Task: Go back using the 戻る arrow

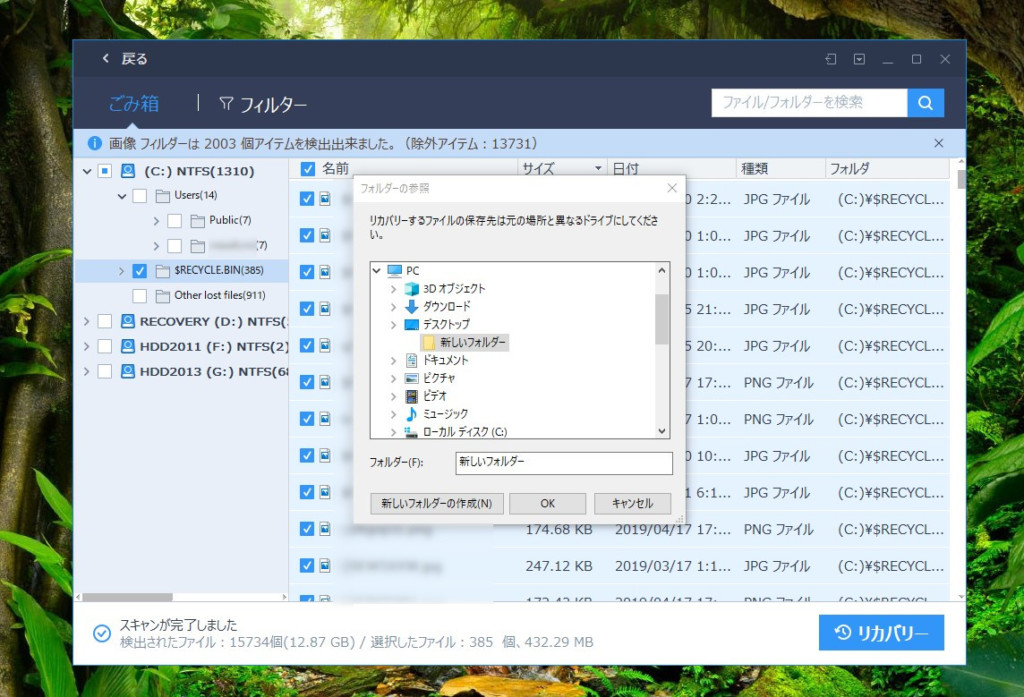Action: tap(105, 59)
